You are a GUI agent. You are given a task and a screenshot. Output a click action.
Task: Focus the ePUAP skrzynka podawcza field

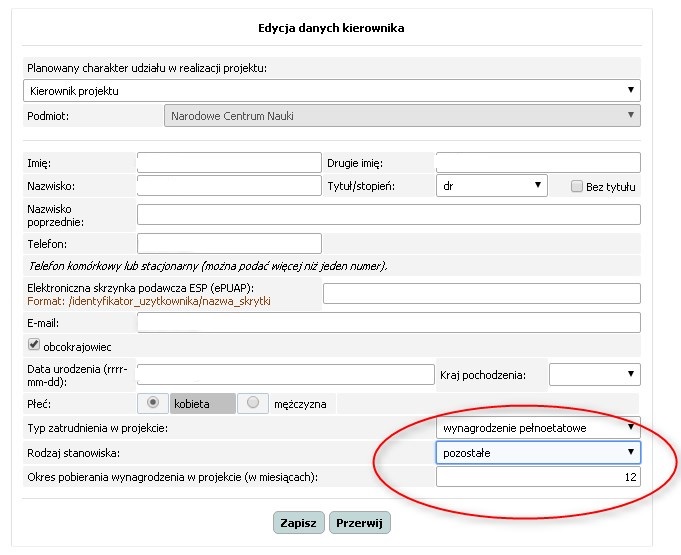point(482,294)
